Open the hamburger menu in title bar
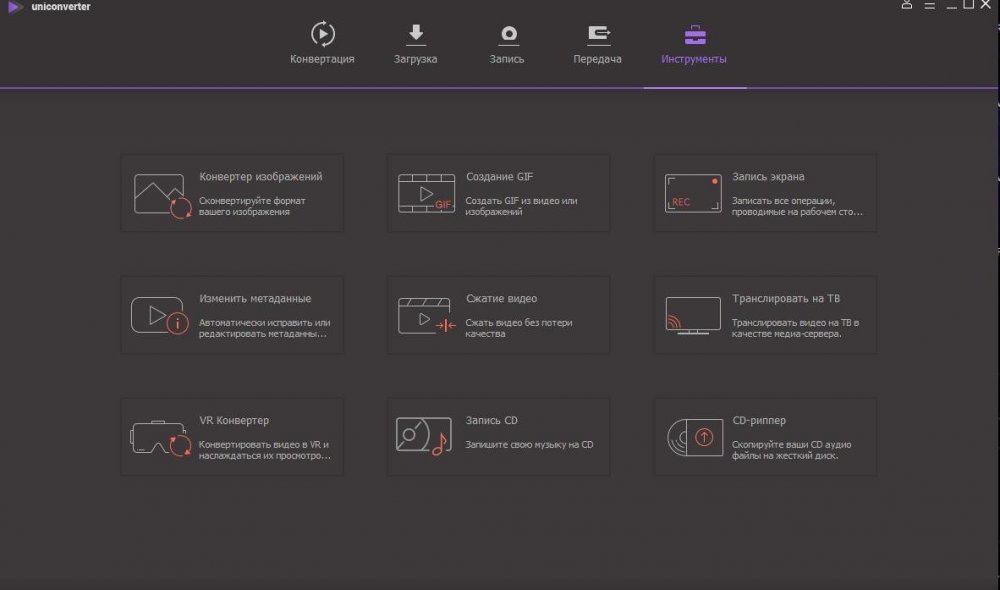Screen dimensions: 1000x590 [928, 6]
